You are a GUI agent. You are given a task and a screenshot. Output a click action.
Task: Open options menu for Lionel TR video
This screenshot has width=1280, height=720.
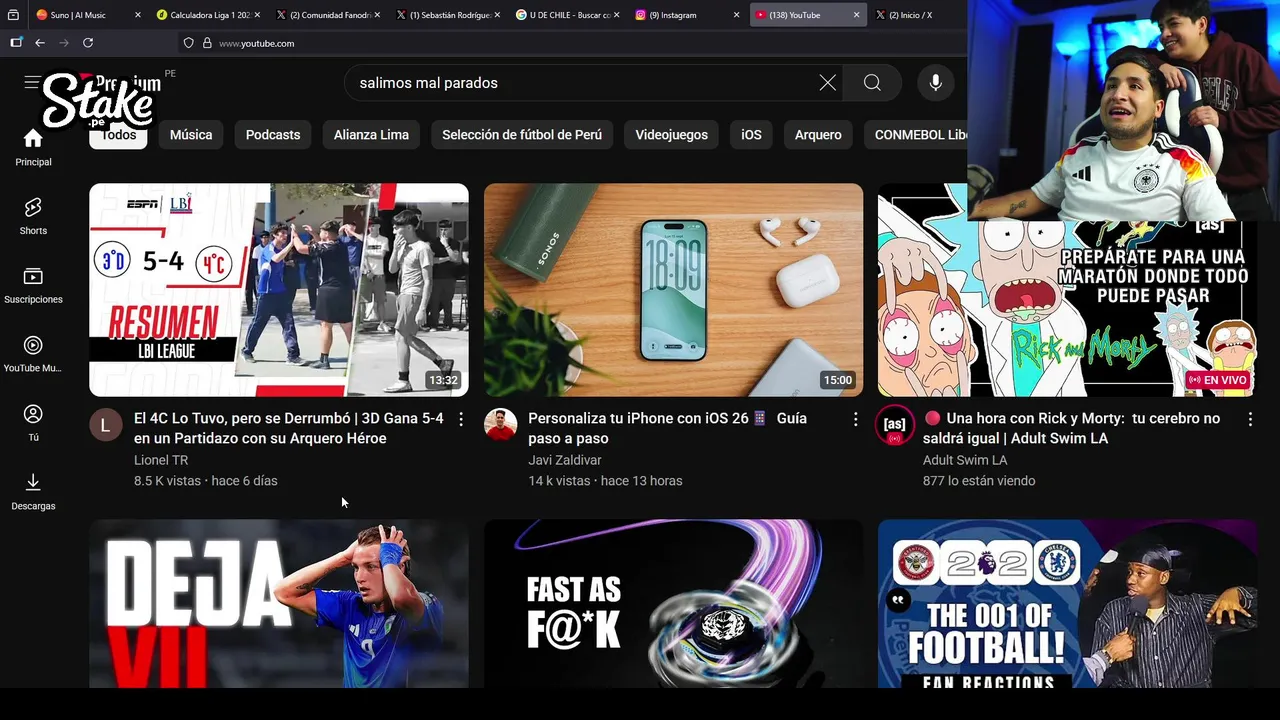click(460, 420)
